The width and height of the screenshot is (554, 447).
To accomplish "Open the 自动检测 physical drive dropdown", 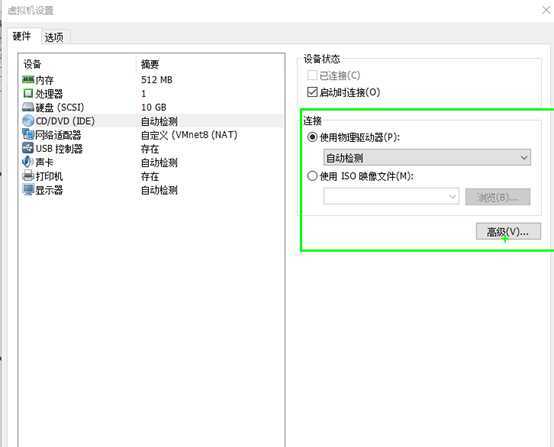I will click(x=427, y=157).
